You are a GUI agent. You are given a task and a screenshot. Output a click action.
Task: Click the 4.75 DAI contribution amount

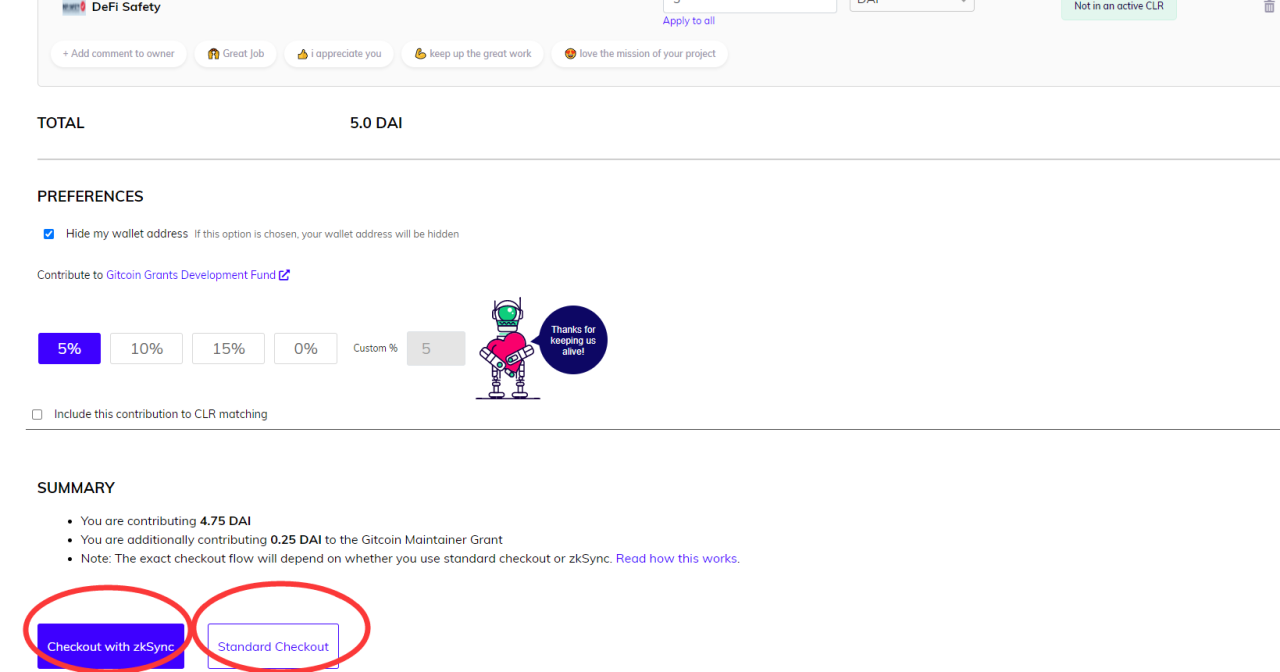[x=225, y=521]
